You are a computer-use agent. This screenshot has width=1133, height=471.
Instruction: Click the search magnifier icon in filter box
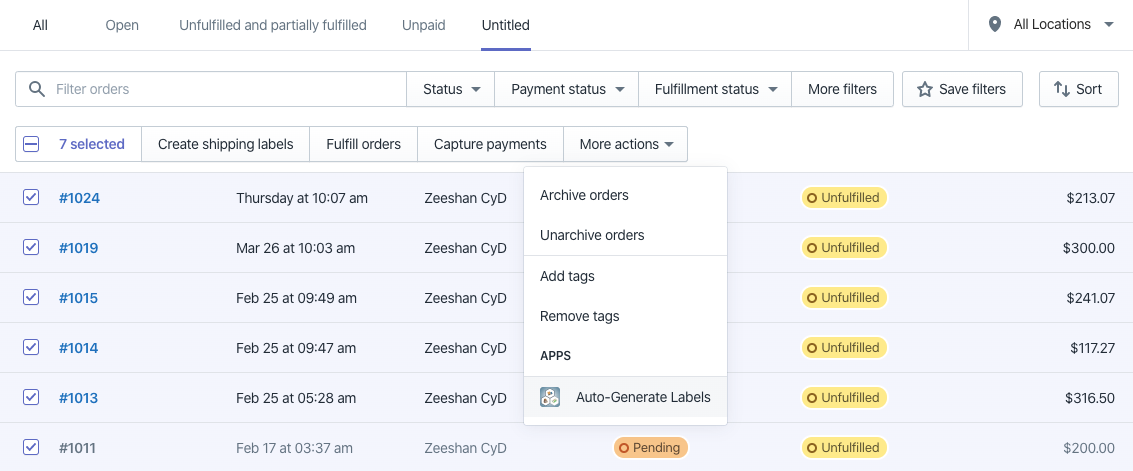point(37,89)
